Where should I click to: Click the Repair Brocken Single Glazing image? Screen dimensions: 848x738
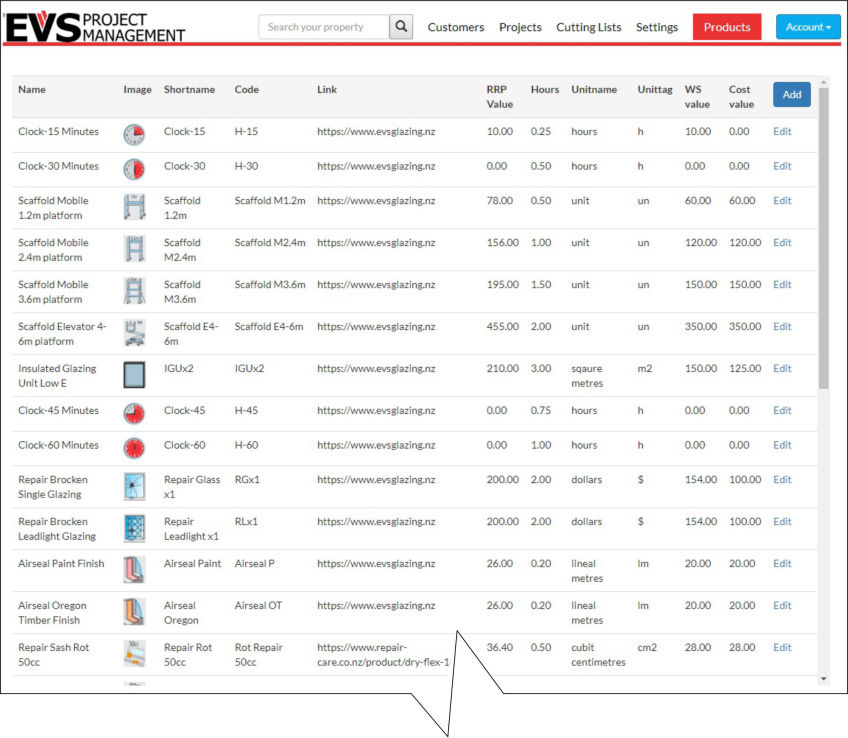pyautogui.click(x=134, y=486)
